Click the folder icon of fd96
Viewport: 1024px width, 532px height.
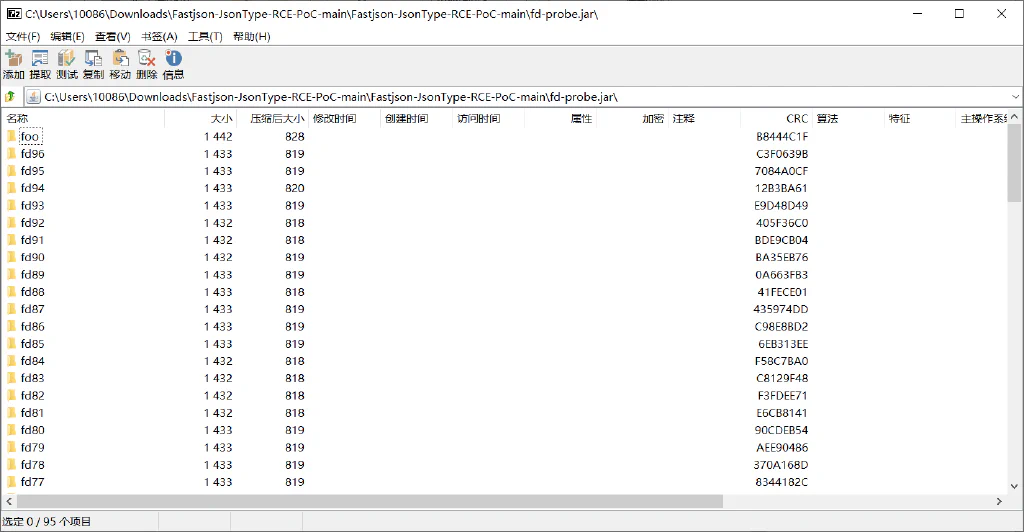click(11, 153)
